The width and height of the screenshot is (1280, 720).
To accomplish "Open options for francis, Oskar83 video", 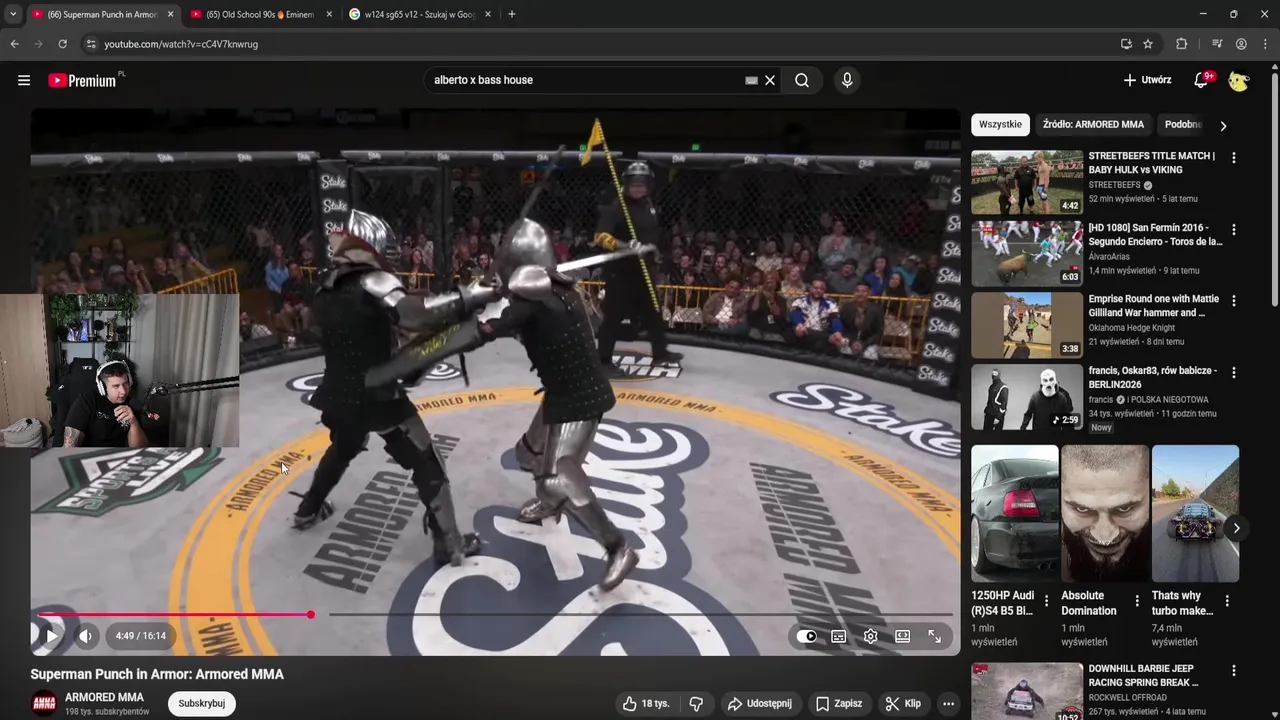I will [1233, 372].
